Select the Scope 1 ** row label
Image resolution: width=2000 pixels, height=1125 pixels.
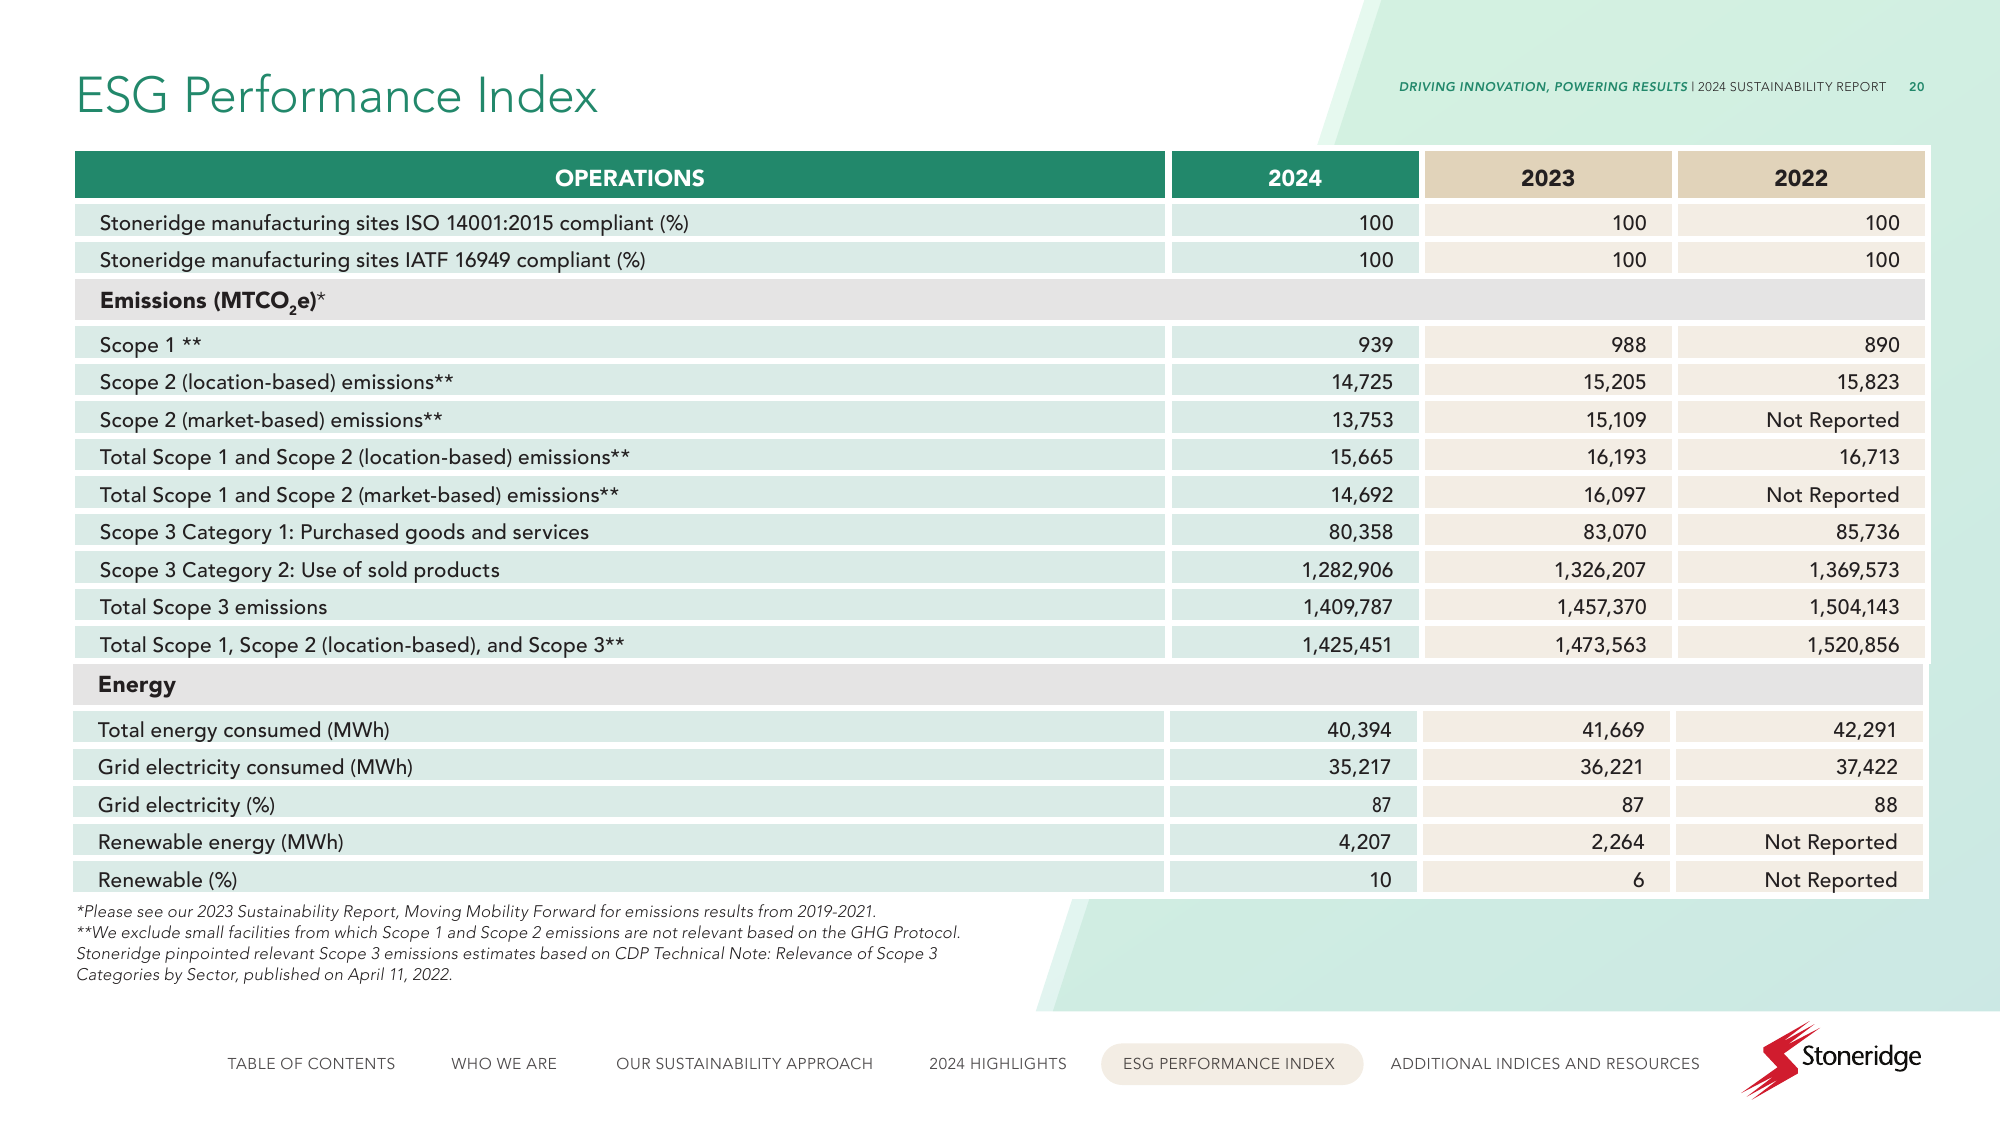pyautogui.click(x=151, y=345)
